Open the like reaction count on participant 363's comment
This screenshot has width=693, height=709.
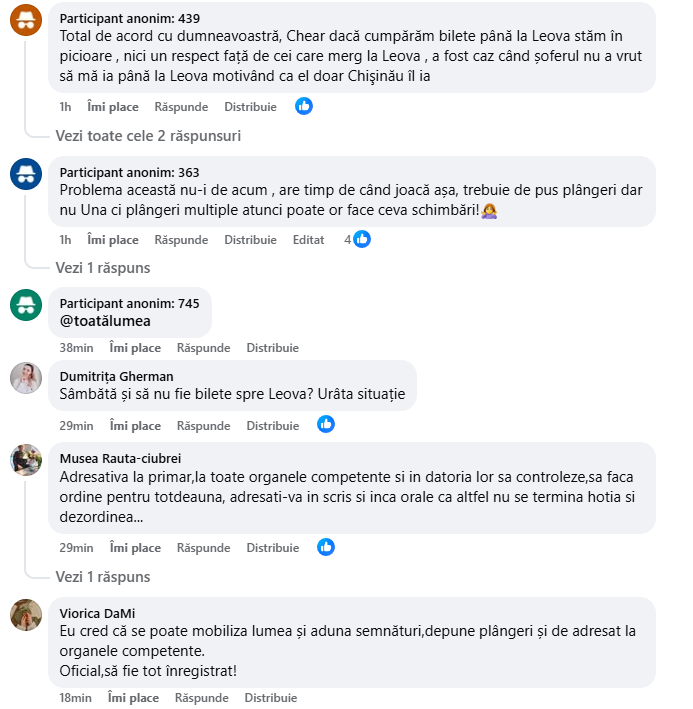pos(358,239)
